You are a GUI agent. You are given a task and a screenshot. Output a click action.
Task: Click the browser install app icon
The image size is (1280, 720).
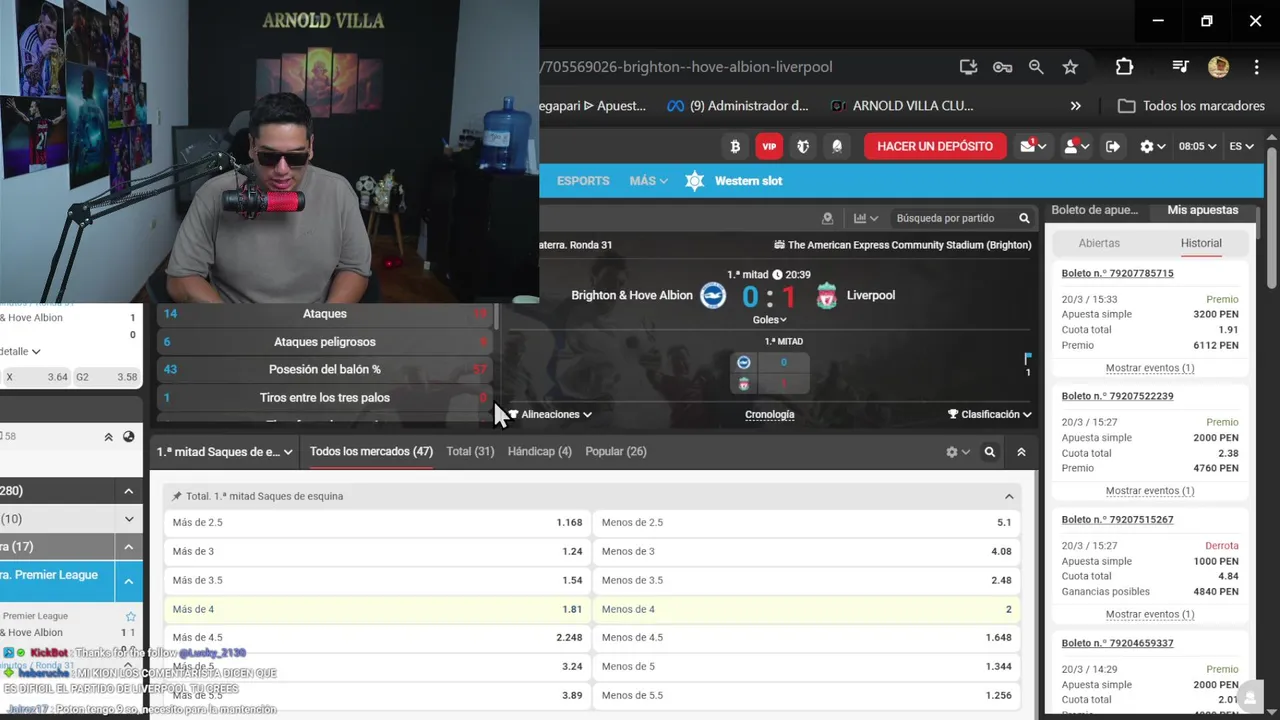coord(968,67)
